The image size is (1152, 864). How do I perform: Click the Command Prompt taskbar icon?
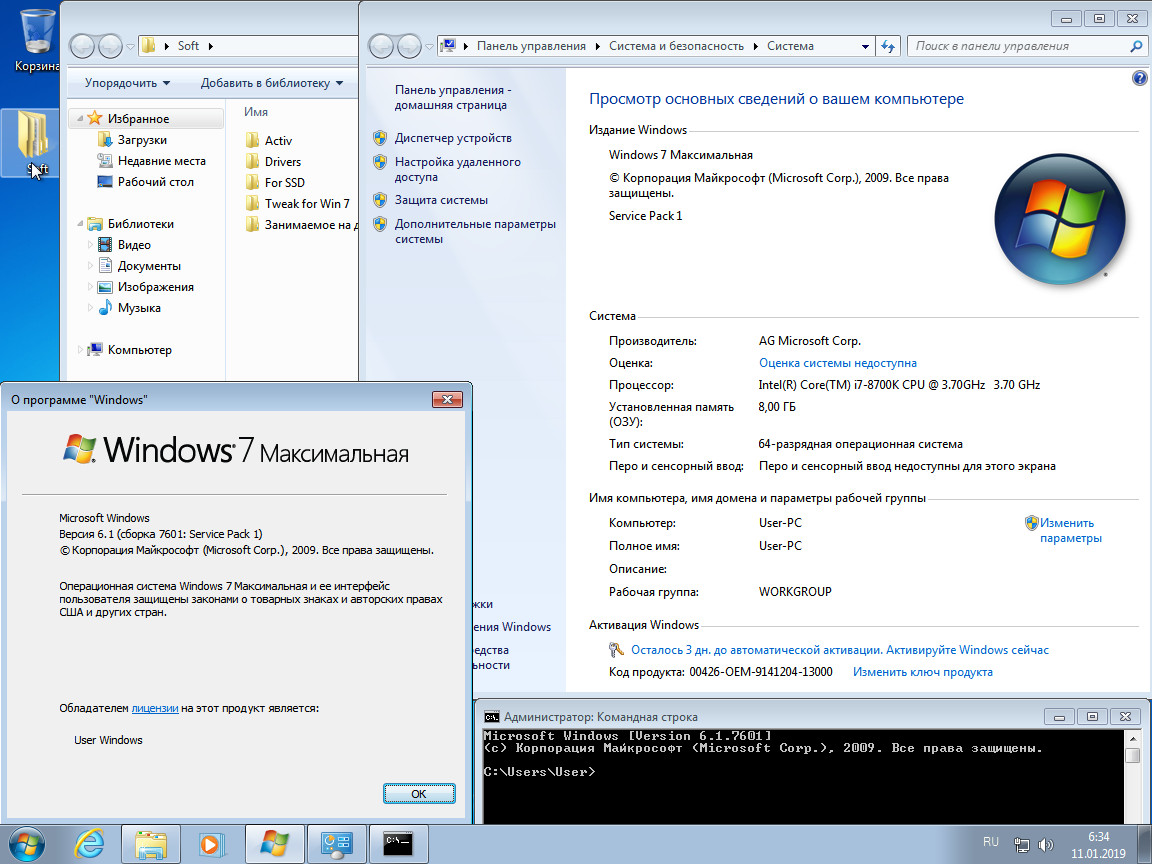(x=398, y=843)
